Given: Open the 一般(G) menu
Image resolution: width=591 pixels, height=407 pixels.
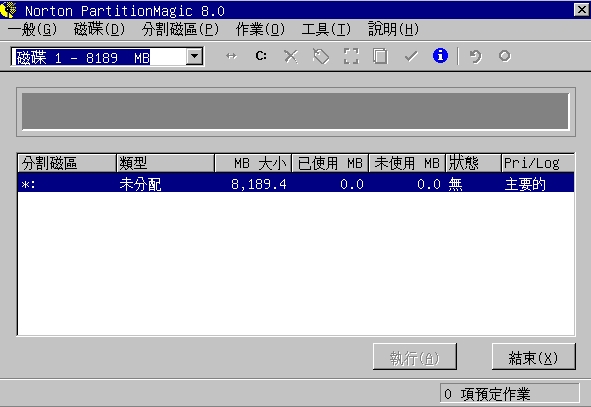Looking at the screenshot, I should point(32,29).
